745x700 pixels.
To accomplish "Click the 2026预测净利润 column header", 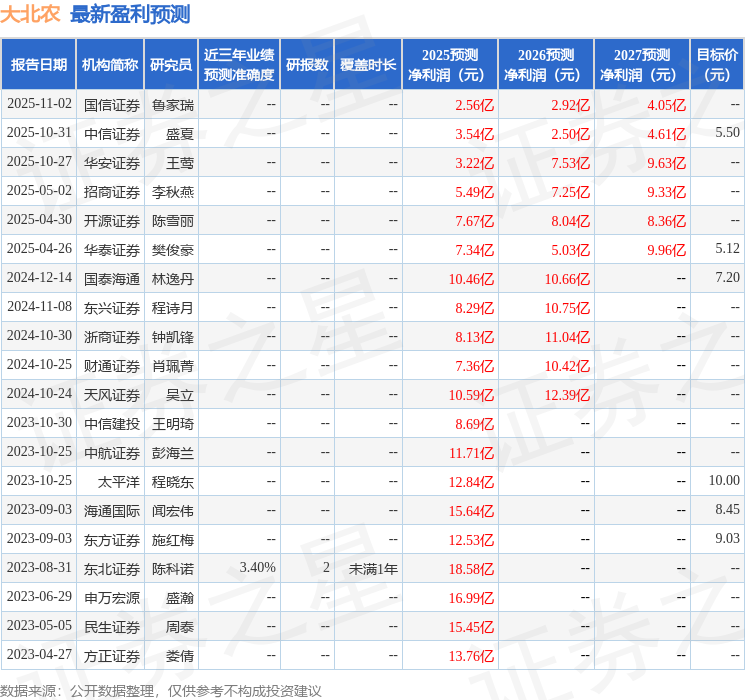I will [546, 65].
